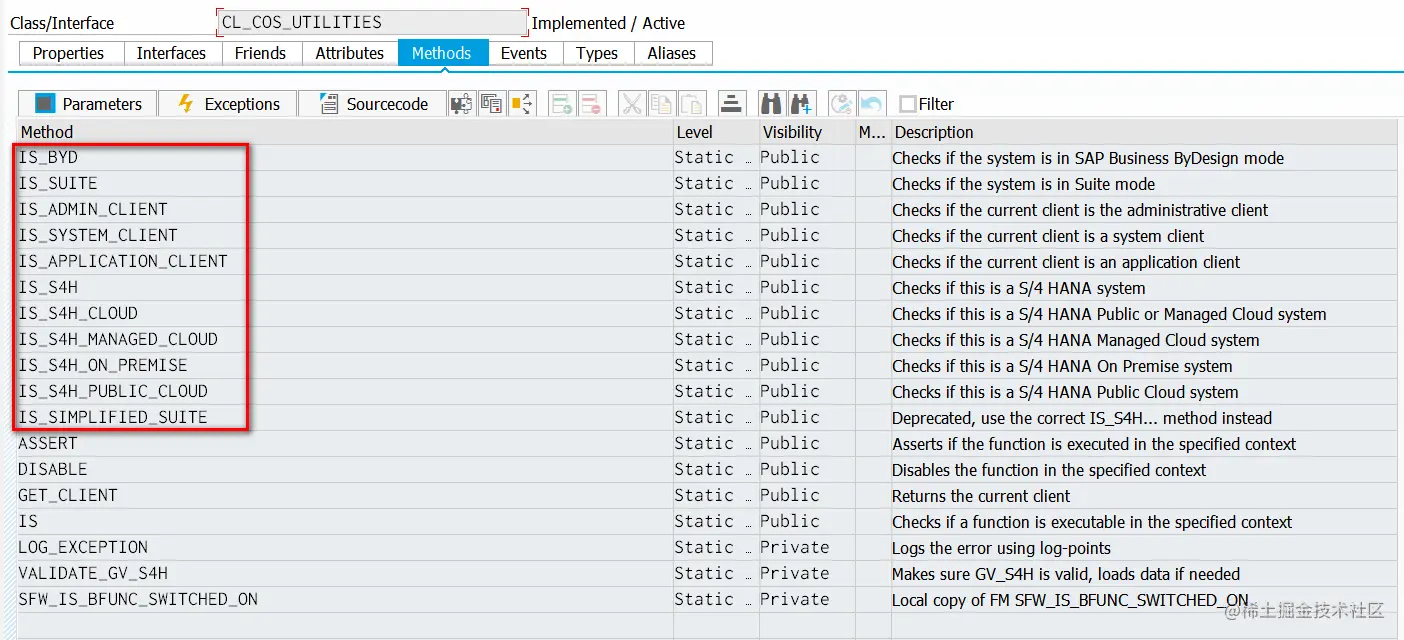Screen dimensions: 1404x640
Task: Click the Find binoculars icon
Action: [771, 103]
